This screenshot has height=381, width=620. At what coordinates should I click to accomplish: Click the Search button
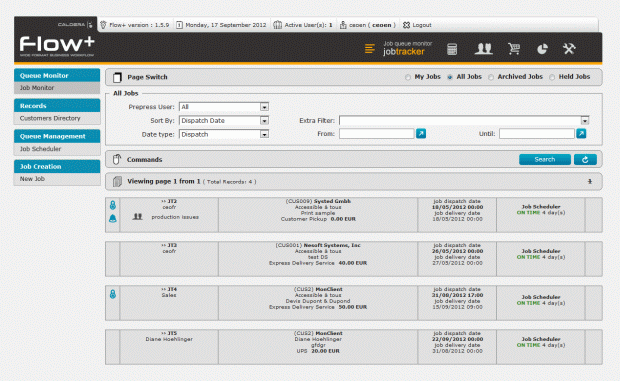click(x=544, y=159)
